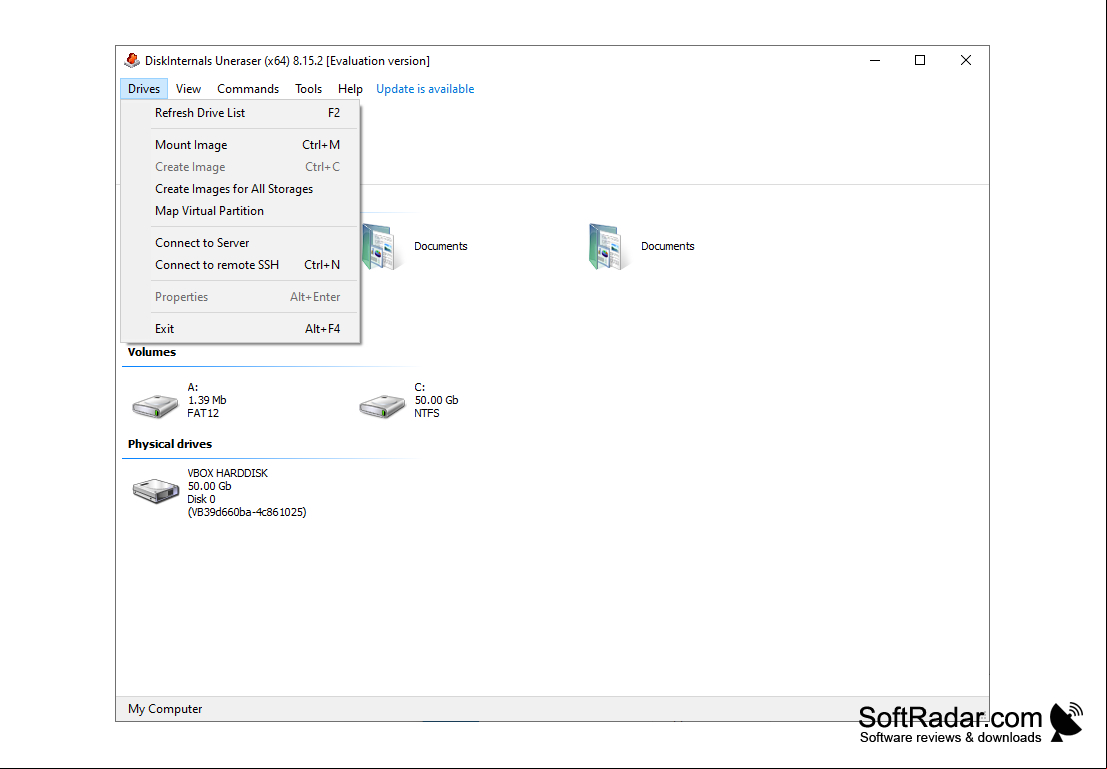Open the Help menu

click(350, 89)
